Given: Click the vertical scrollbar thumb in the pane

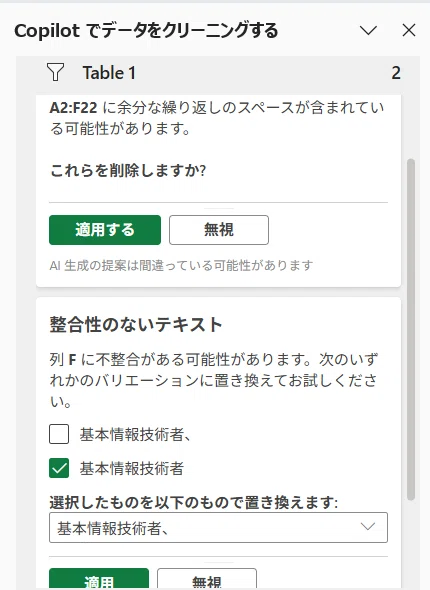Looking at the screenshot, I should [411, 329].
